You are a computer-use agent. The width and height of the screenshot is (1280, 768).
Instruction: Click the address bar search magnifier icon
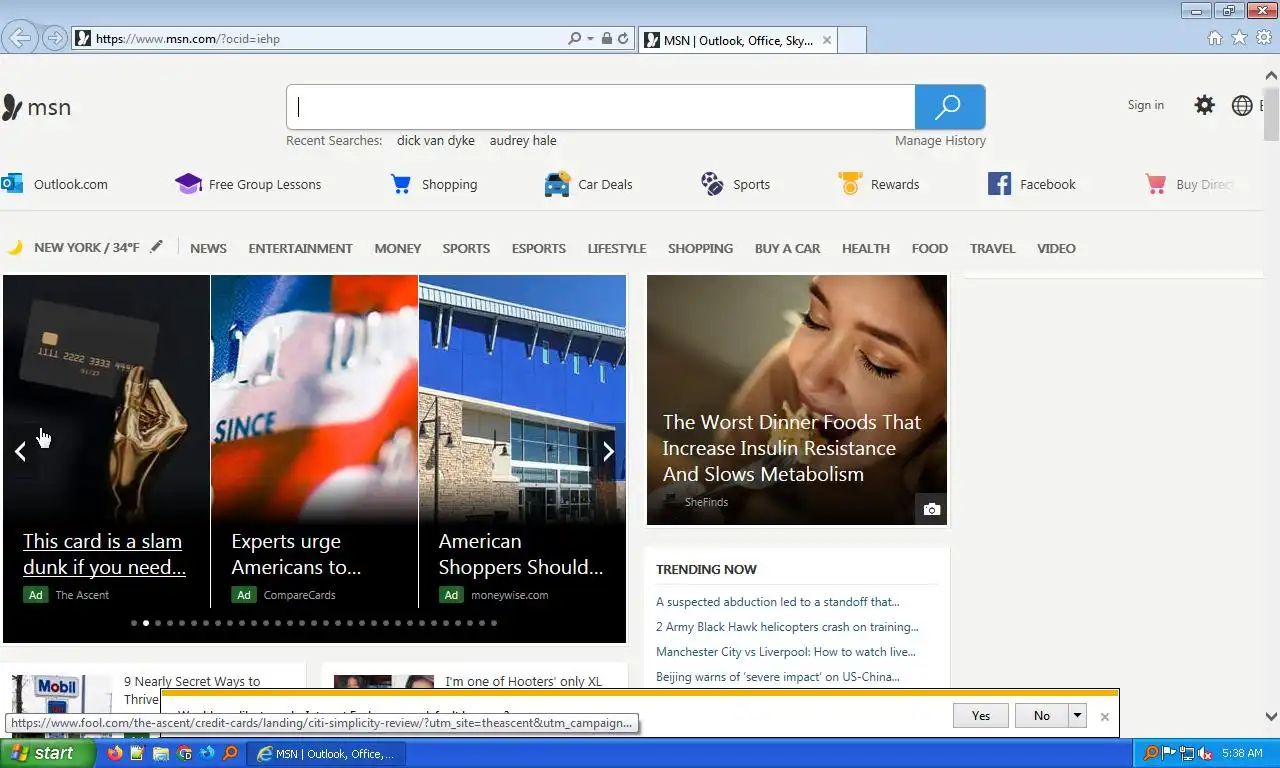tap(574, 39)
